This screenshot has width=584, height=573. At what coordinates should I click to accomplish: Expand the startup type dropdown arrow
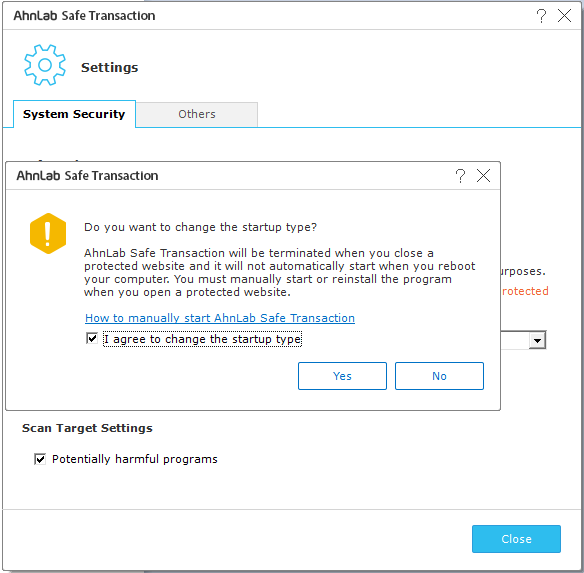click(x=537, y=340)
